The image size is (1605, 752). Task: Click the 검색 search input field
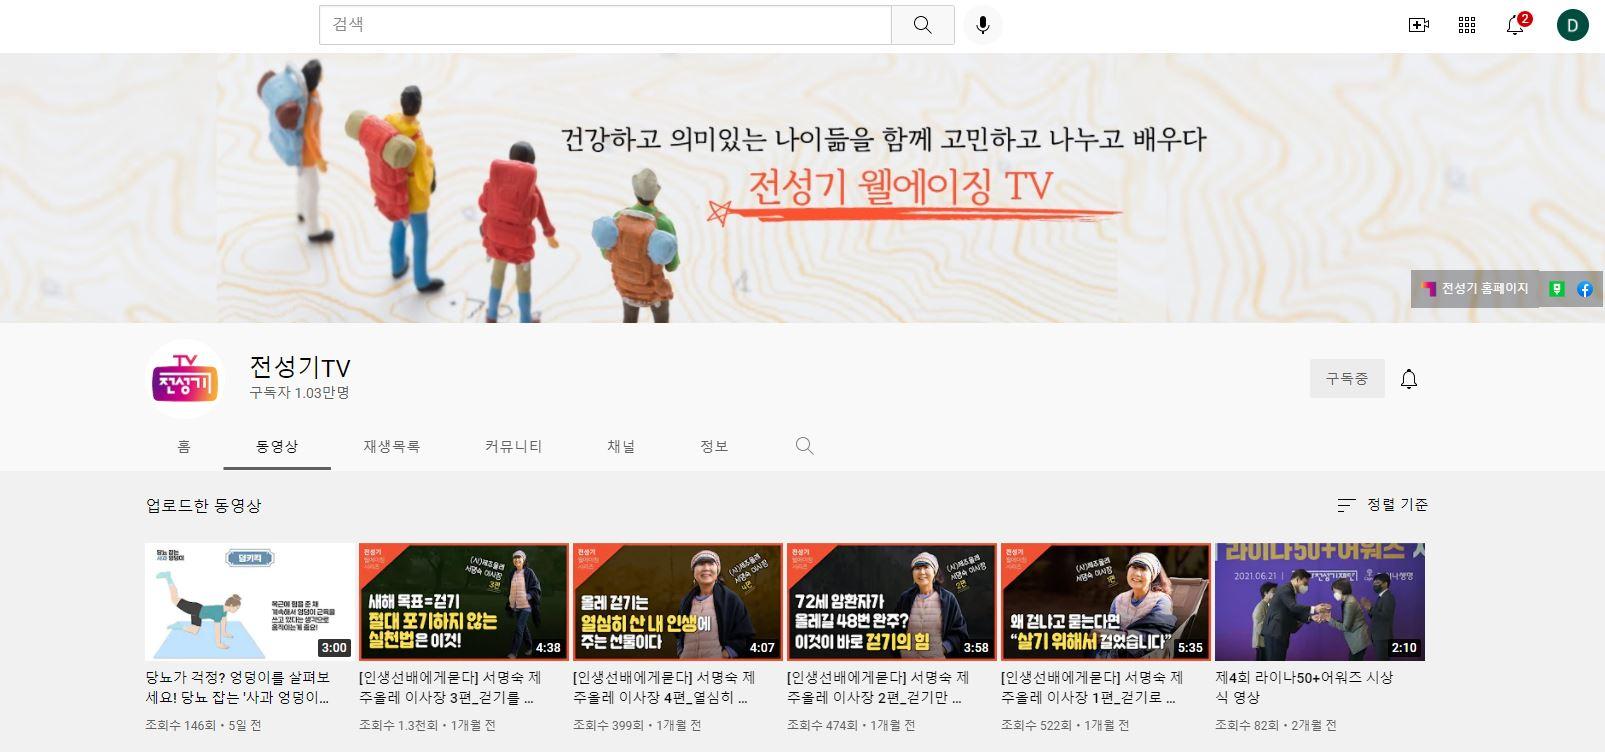(605, 25)
